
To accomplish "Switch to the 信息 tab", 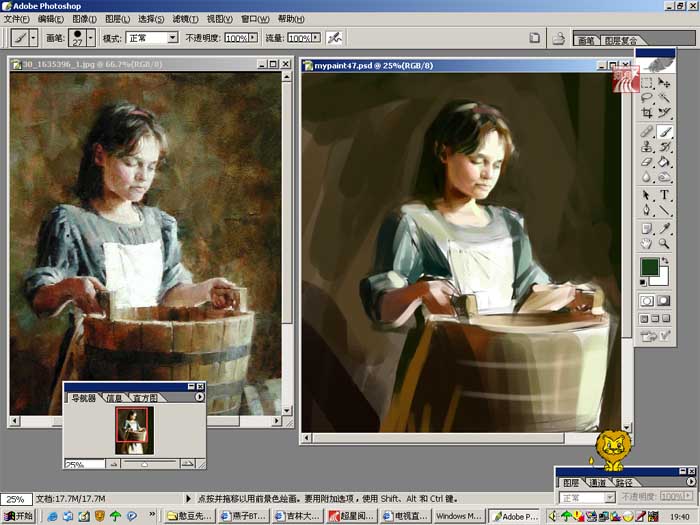I will [114, 398].
